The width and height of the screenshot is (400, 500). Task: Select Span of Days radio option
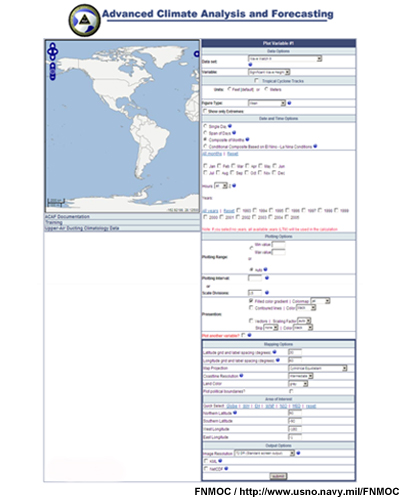tap(205, 133)
